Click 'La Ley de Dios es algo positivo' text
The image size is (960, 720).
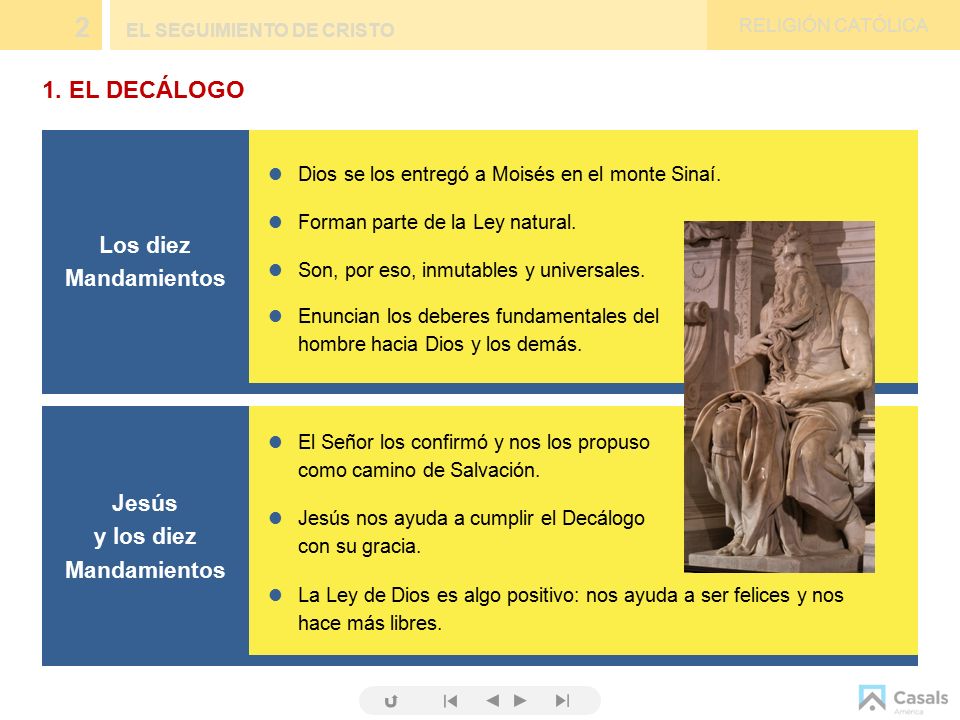pyautogui.click(x=571, y=609)
